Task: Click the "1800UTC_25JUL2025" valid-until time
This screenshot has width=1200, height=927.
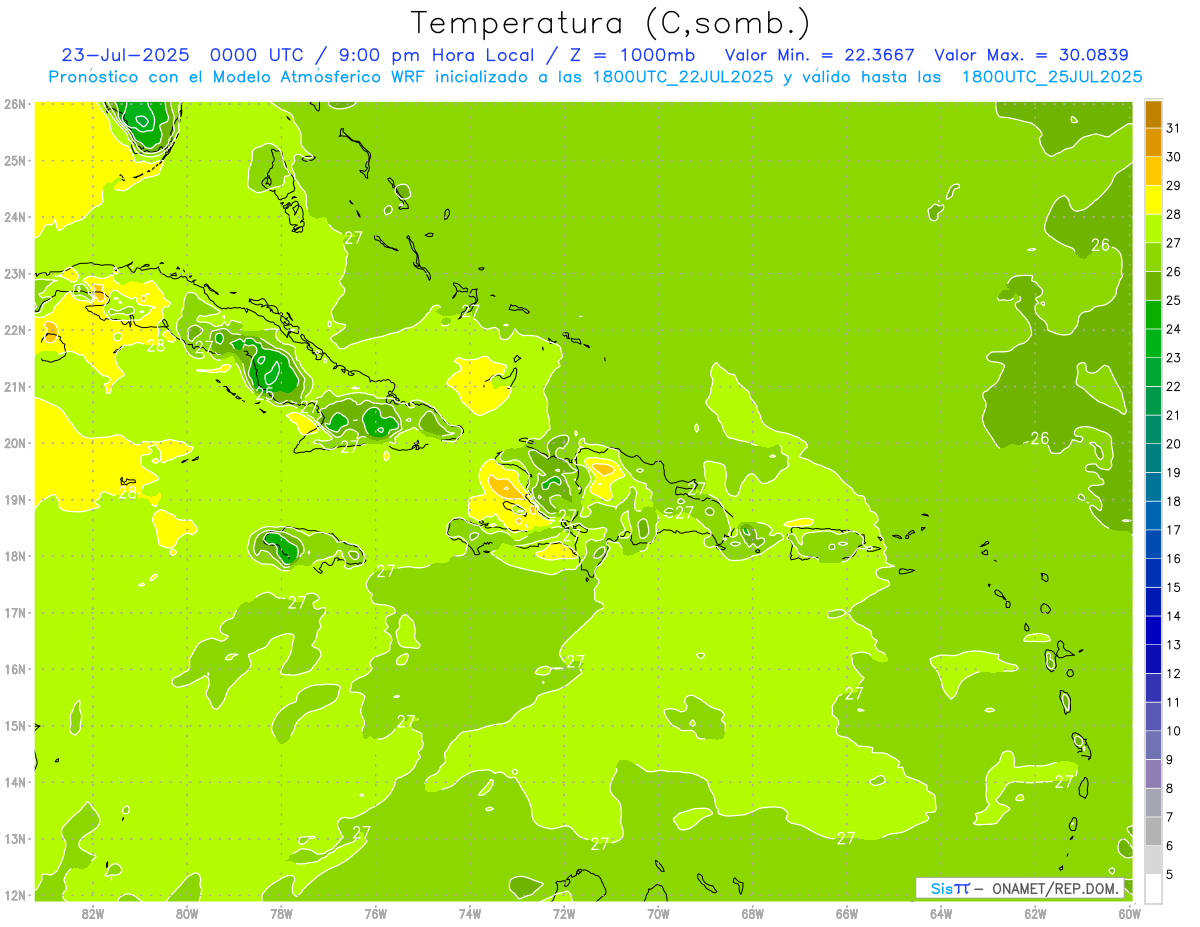Action: (1052, 76)
